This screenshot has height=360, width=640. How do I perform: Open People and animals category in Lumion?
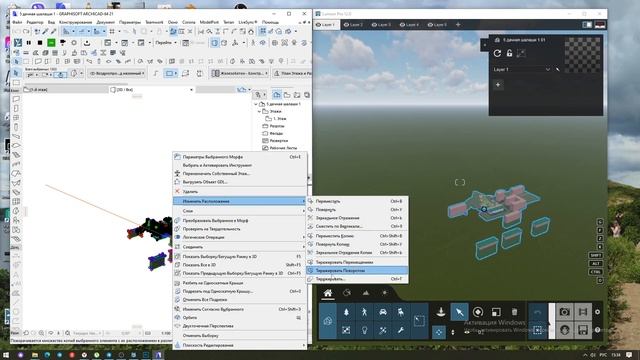pos(364,312)
